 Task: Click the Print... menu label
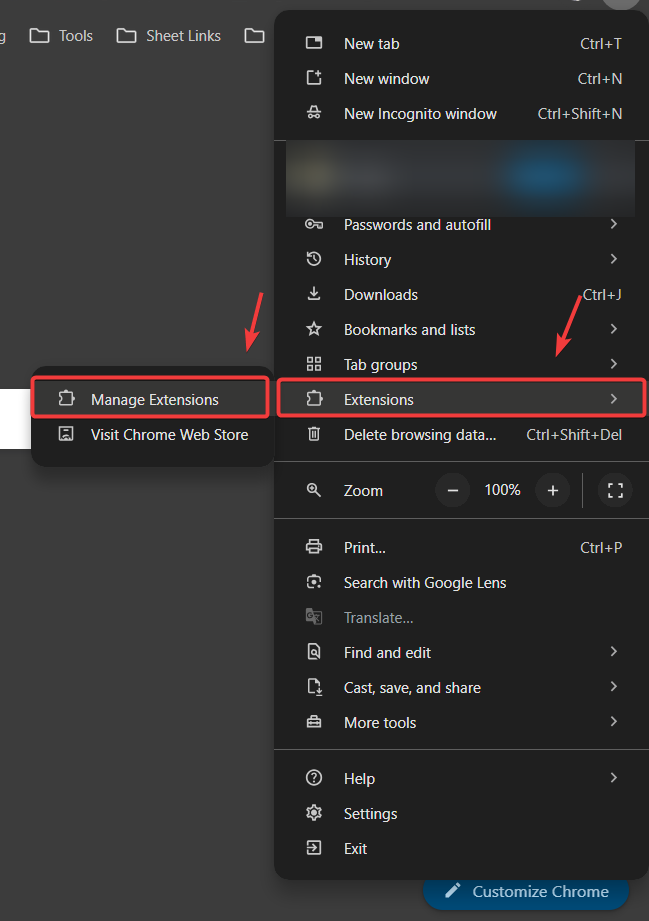pos(365,547)
